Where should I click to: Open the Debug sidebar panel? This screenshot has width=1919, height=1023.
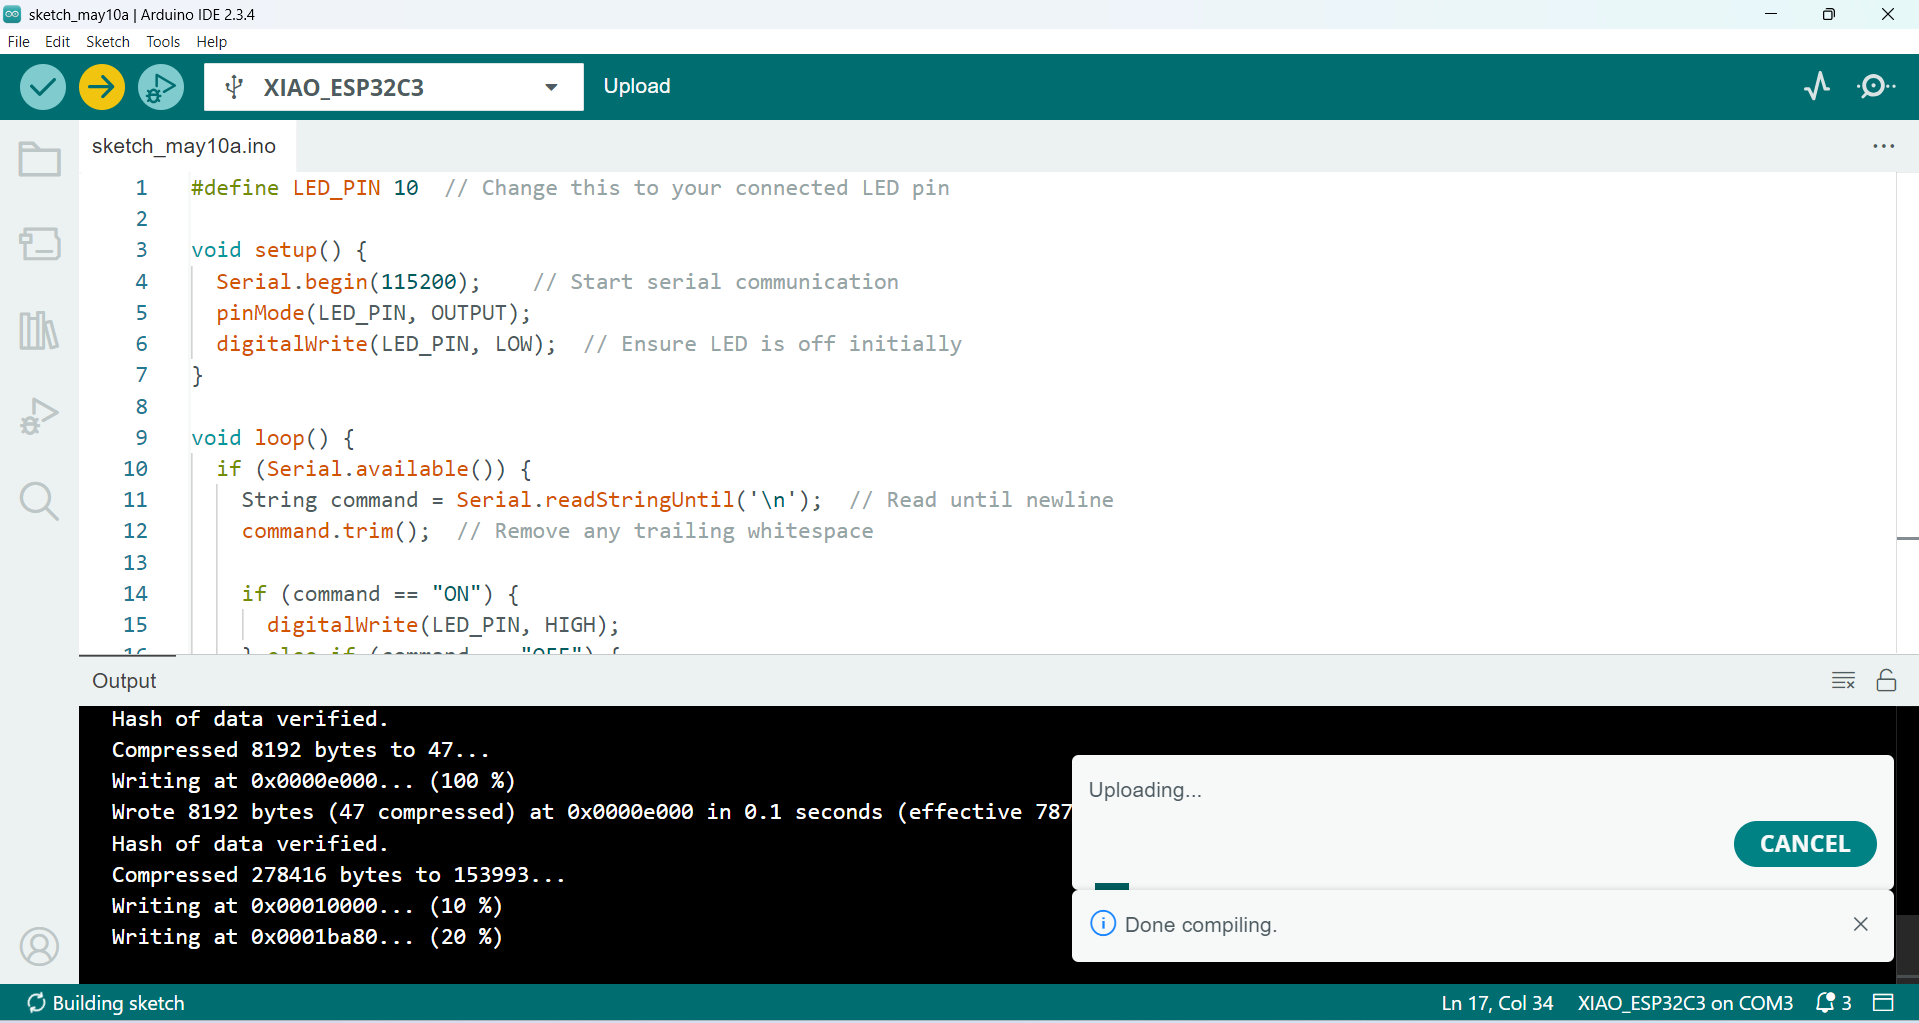(39, 415)
